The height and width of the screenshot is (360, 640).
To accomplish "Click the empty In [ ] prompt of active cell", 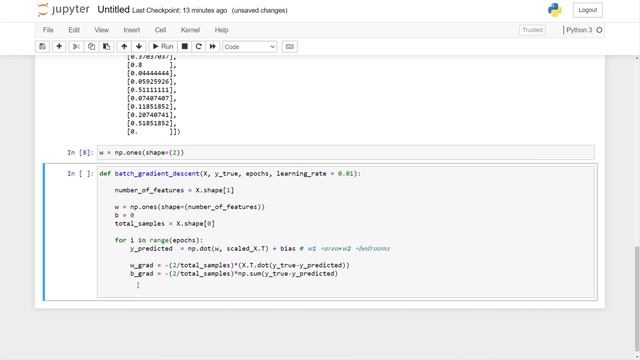I will coord(80,173).
